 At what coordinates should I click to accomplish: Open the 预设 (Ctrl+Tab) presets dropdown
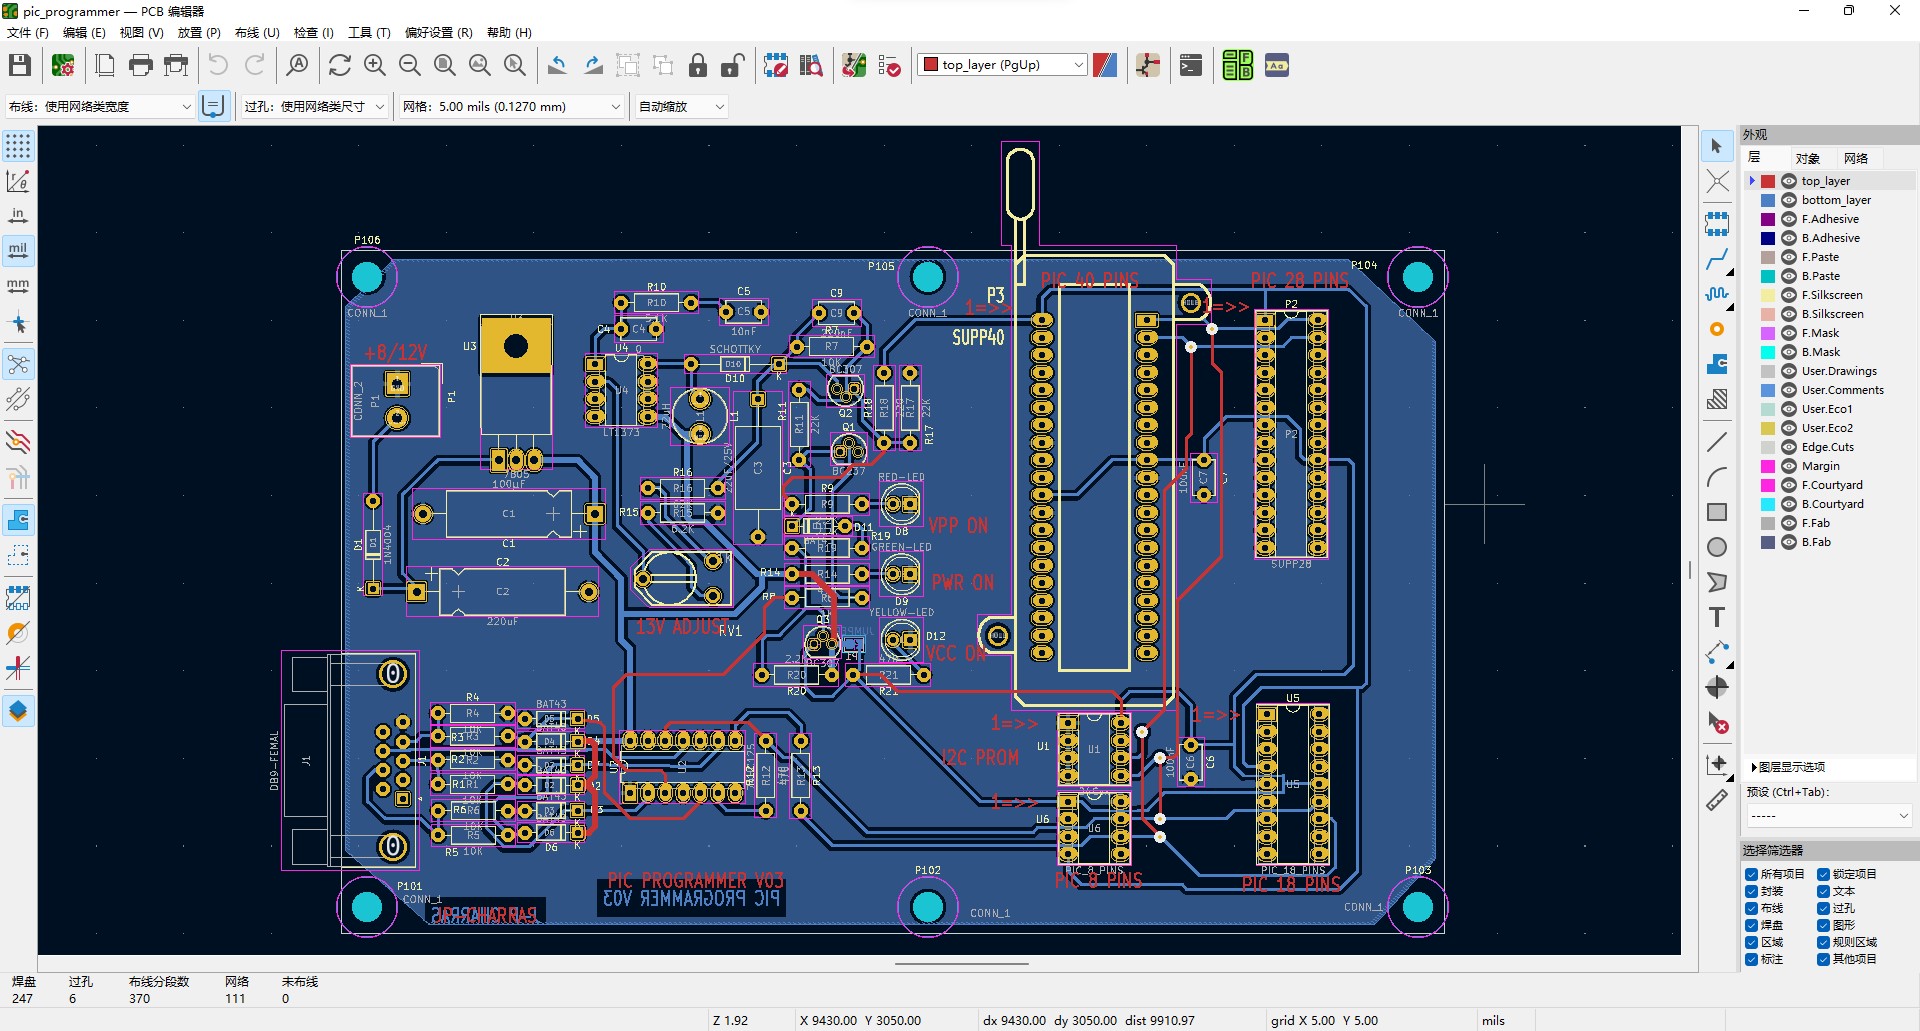click(x=1829, y=816)
